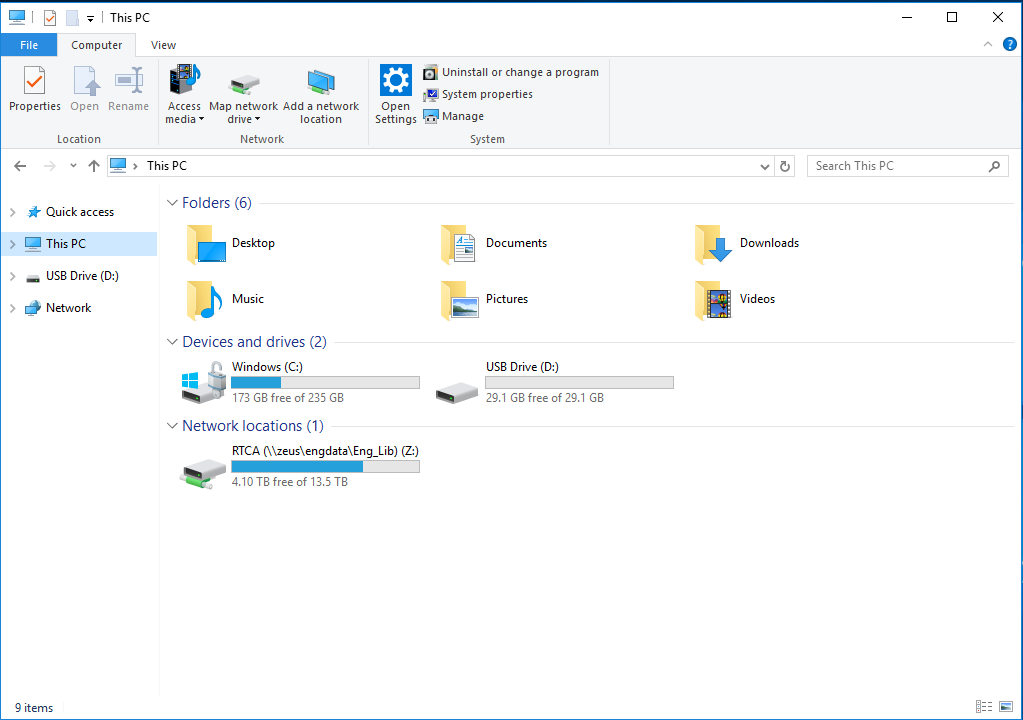Image resolution: width=1023 pixels, height=720 pixels.
Task: Click the This PC title bar system icon
Action: click(17, 18)
